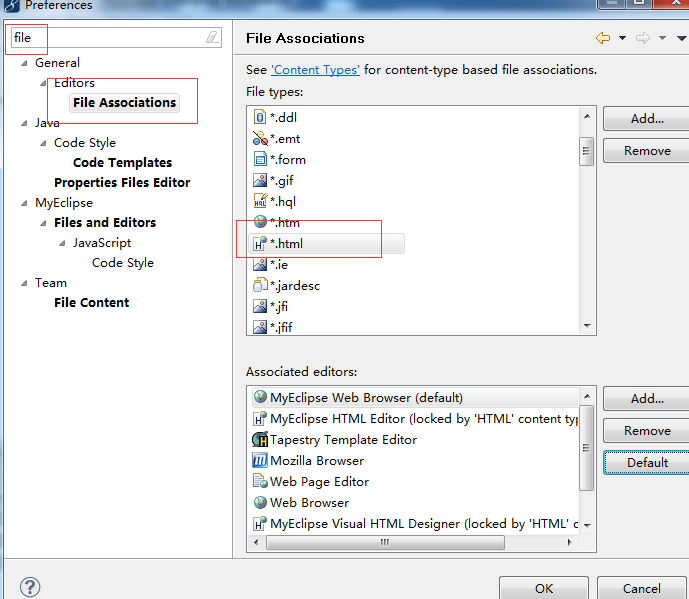Select Code Templates preference page
The image size is (689, 599).
[122, 163]
